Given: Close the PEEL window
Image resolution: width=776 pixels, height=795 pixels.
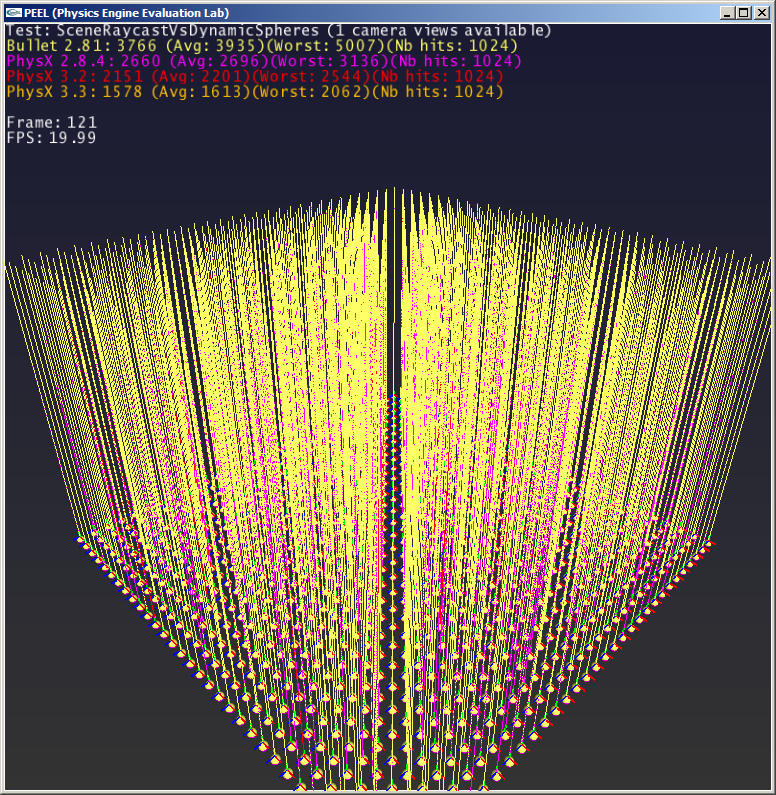Looking at the screenshot, I should (x=761, y=13).
